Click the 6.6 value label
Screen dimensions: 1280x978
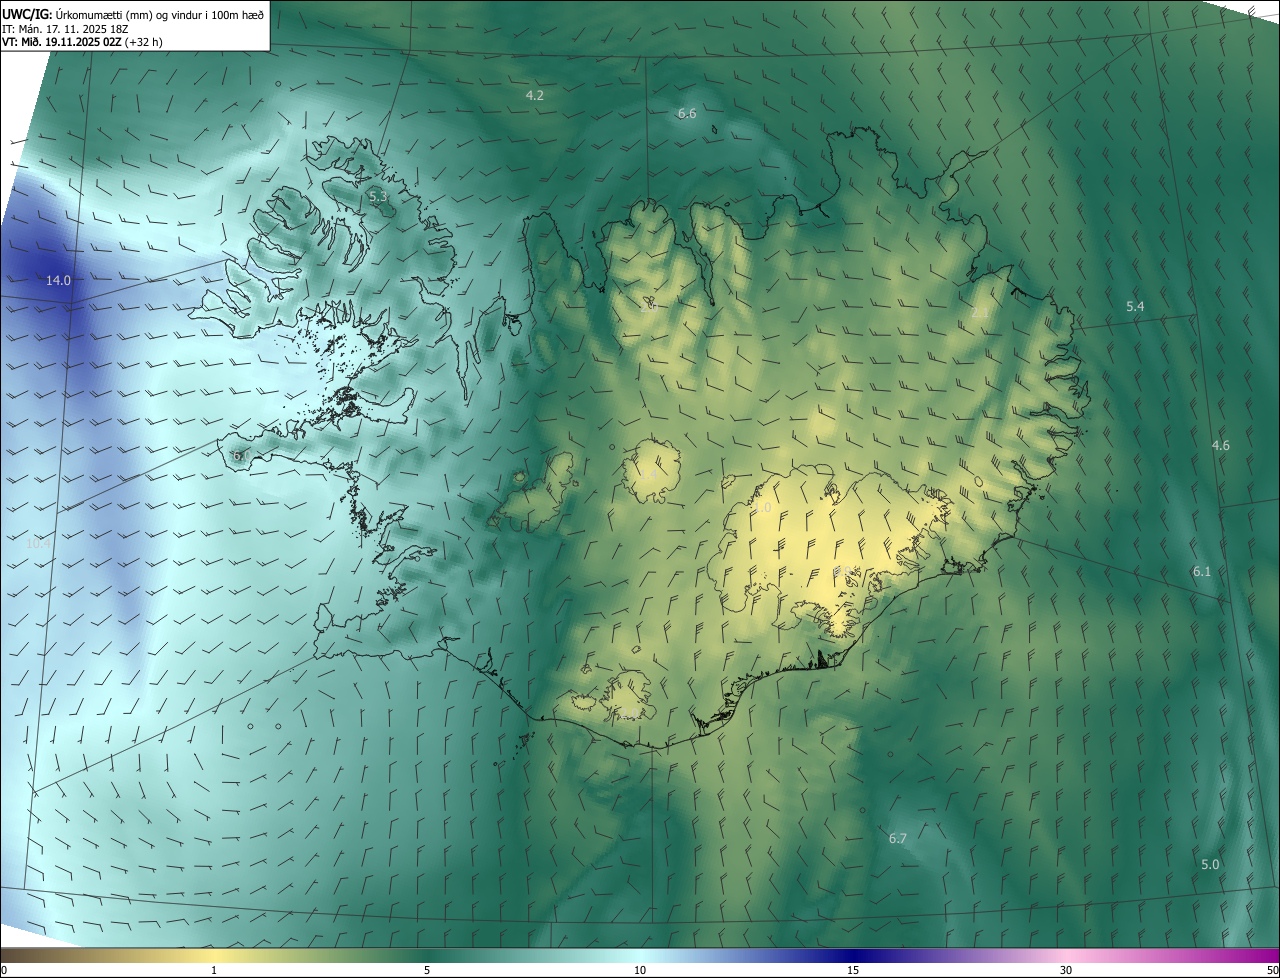pos(687,114)
